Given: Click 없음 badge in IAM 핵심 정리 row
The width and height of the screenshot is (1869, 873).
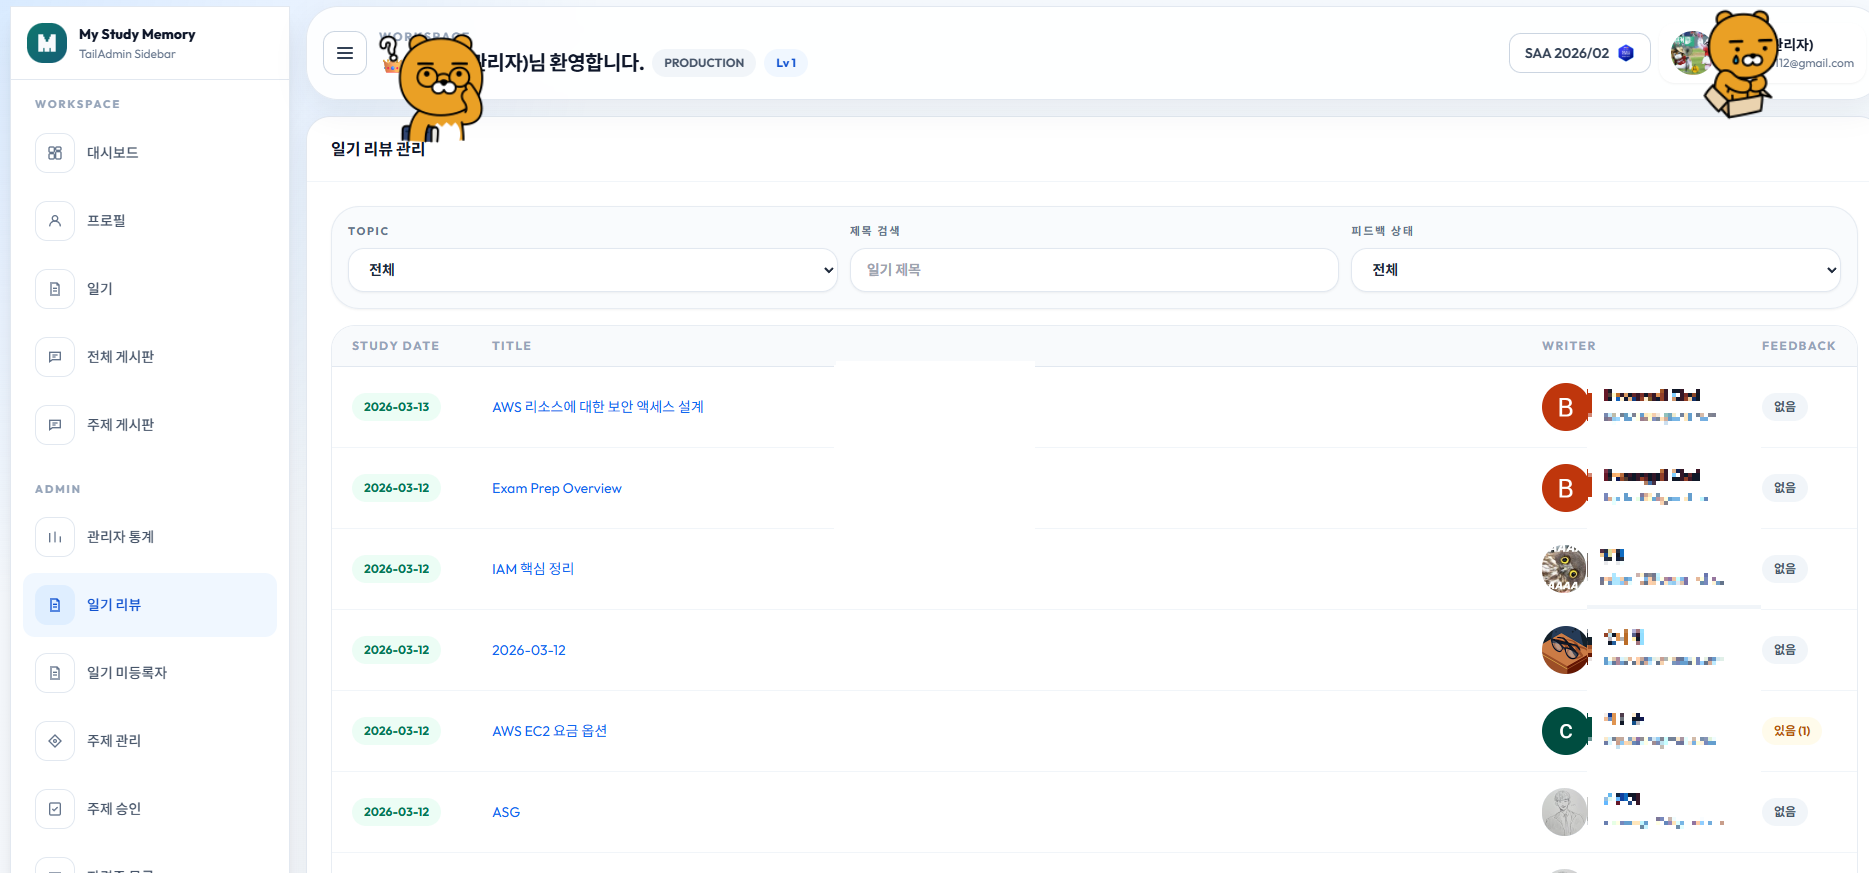Looking at the screenshot, I should pyautogui.click(x=1785, y=569).
